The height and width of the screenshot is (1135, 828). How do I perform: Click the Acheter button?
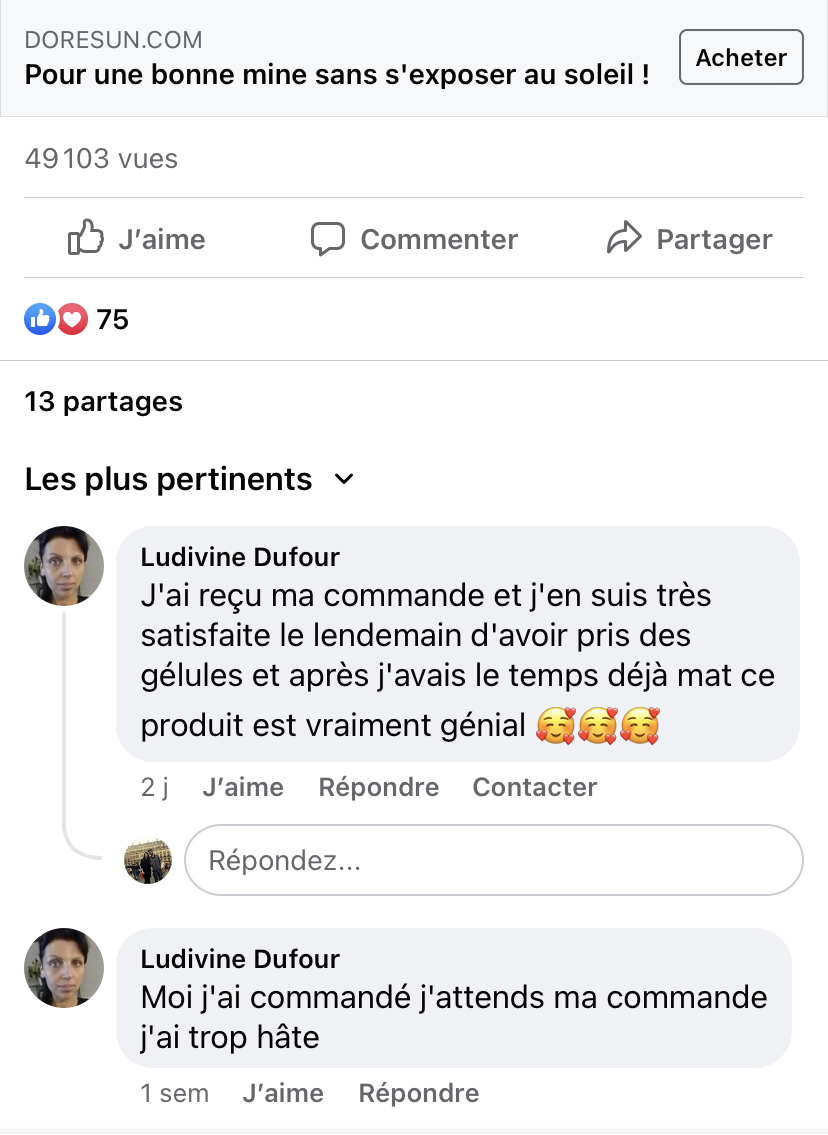[741, 58]
